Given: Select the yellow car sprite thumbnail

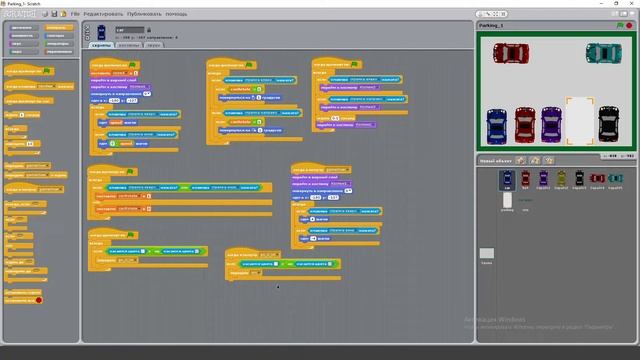Looking at the screenshot, I should point(561,180).
